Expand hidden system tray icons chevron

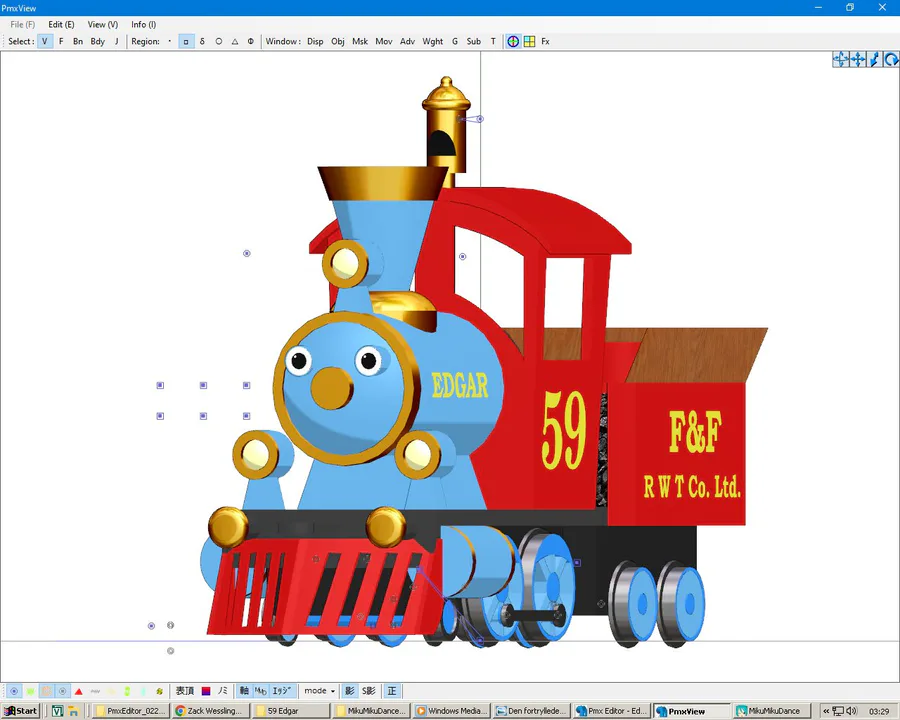pyautogui.click(x=827, y=711)
